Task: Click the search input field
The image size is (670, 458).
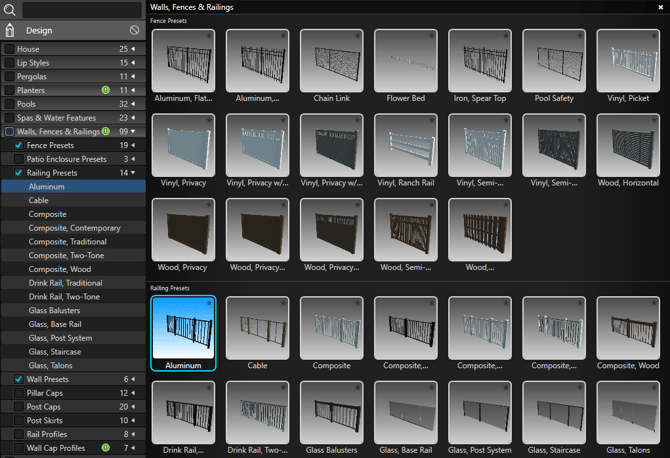Action: 82,9
